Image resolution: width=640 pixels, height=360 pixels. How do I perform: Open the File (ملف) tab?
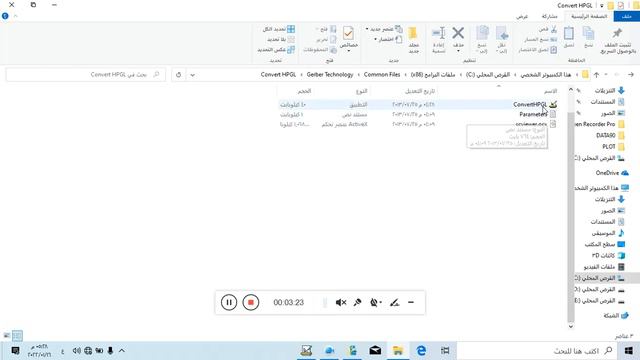[x=627, y=16]
